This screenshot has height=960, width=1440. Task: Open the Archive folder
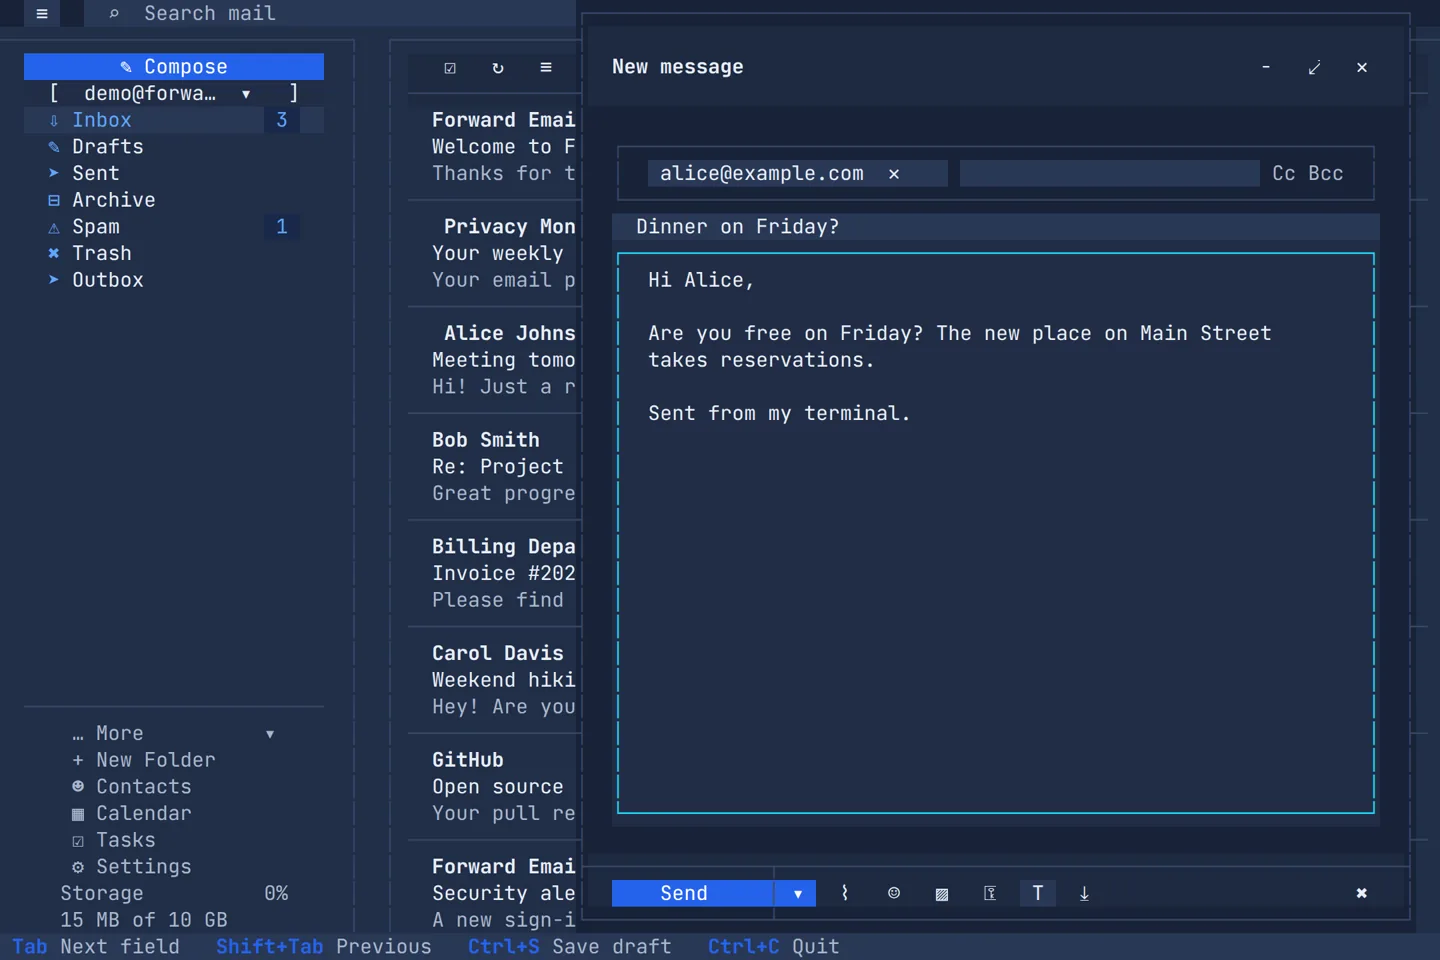click(x=174, y=200)
